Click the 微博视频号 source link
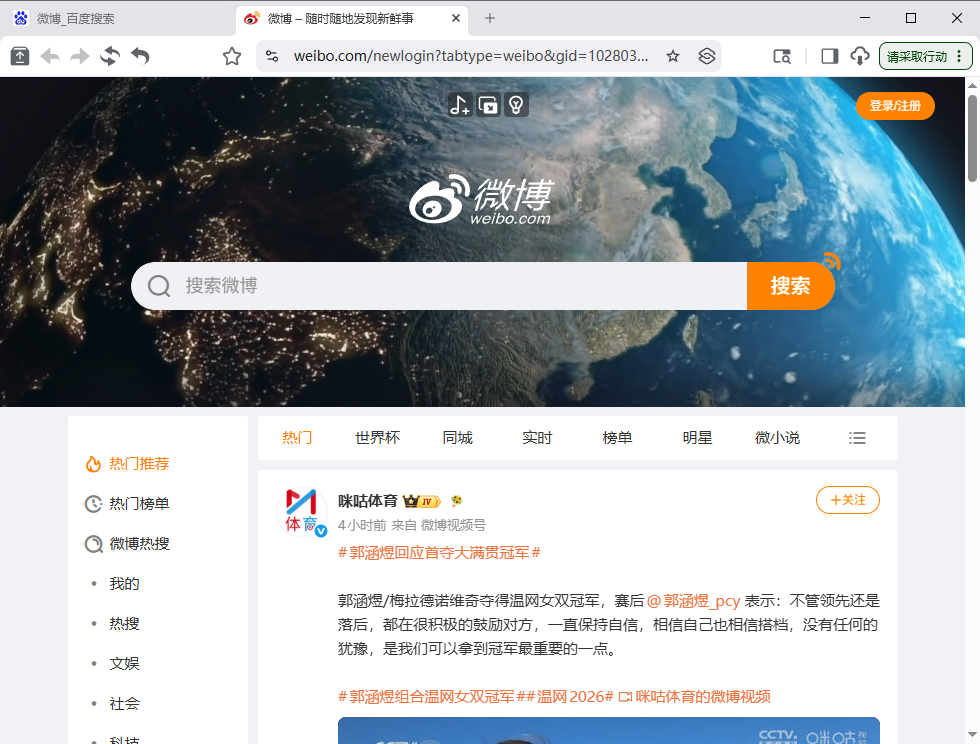The image size is (980, 744). point(453,525)
